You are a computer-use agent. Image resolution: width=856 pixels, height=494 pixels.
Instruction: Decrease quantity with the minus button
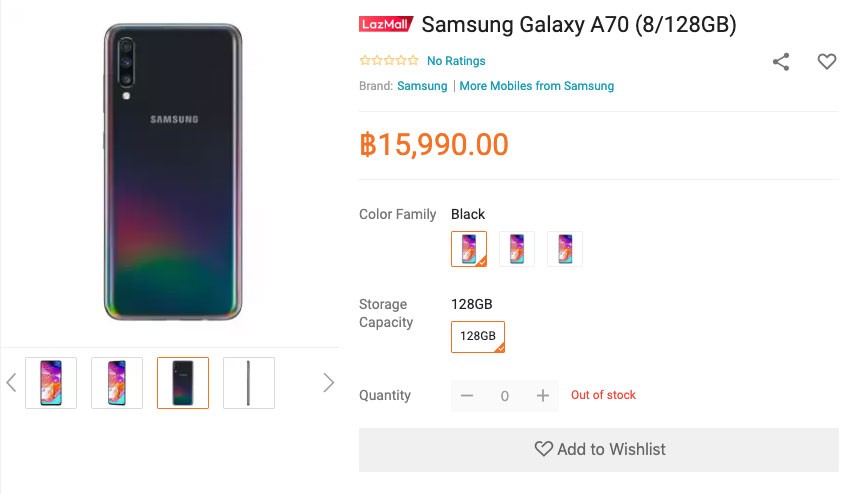tap(467, 396)
